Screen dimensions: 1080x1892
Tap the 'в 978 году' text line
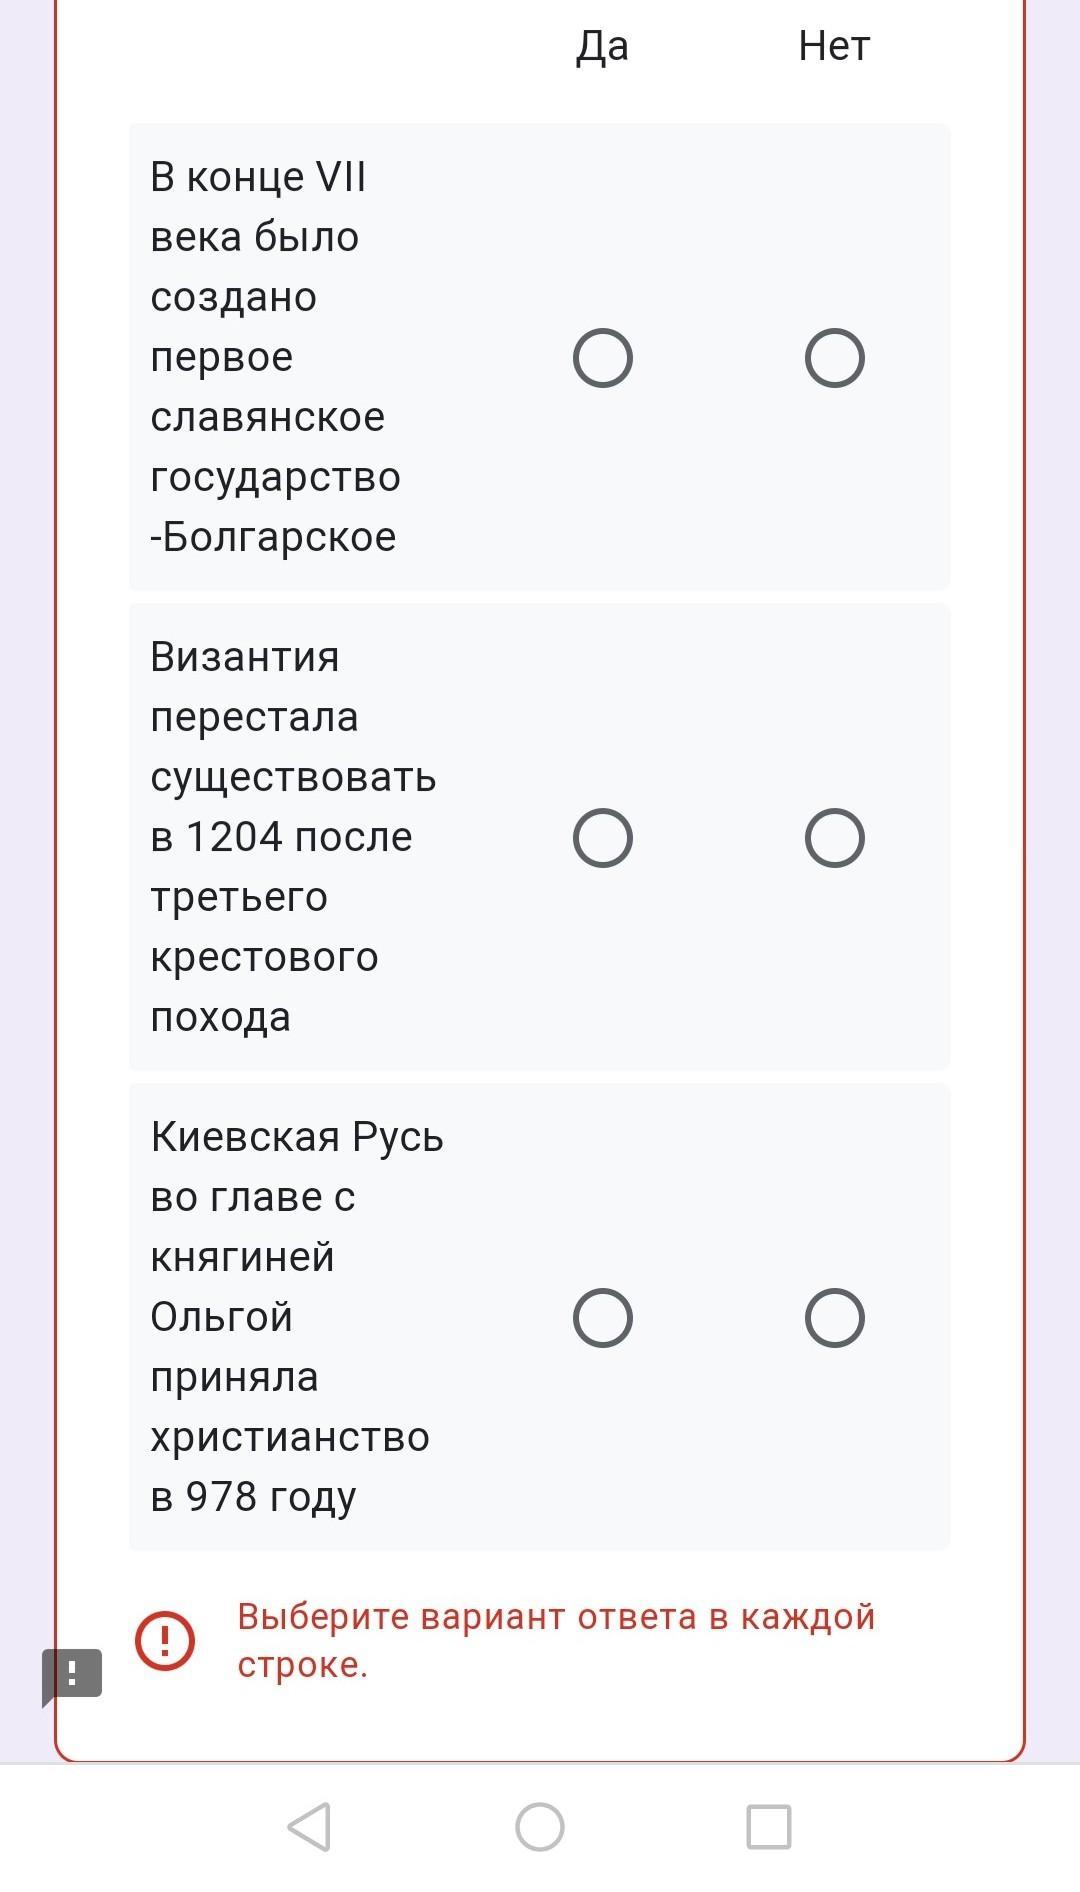coord(254,1497)
